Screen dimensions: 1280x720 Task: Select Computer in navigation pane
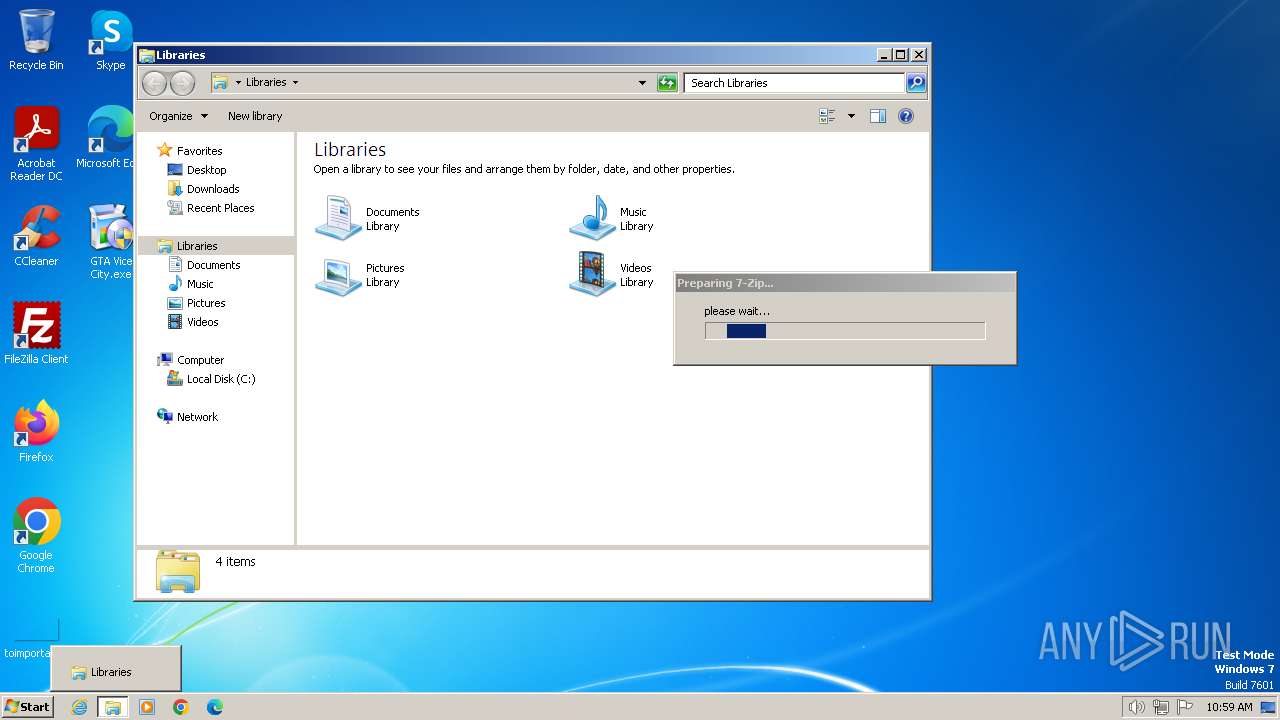point(200,360)
